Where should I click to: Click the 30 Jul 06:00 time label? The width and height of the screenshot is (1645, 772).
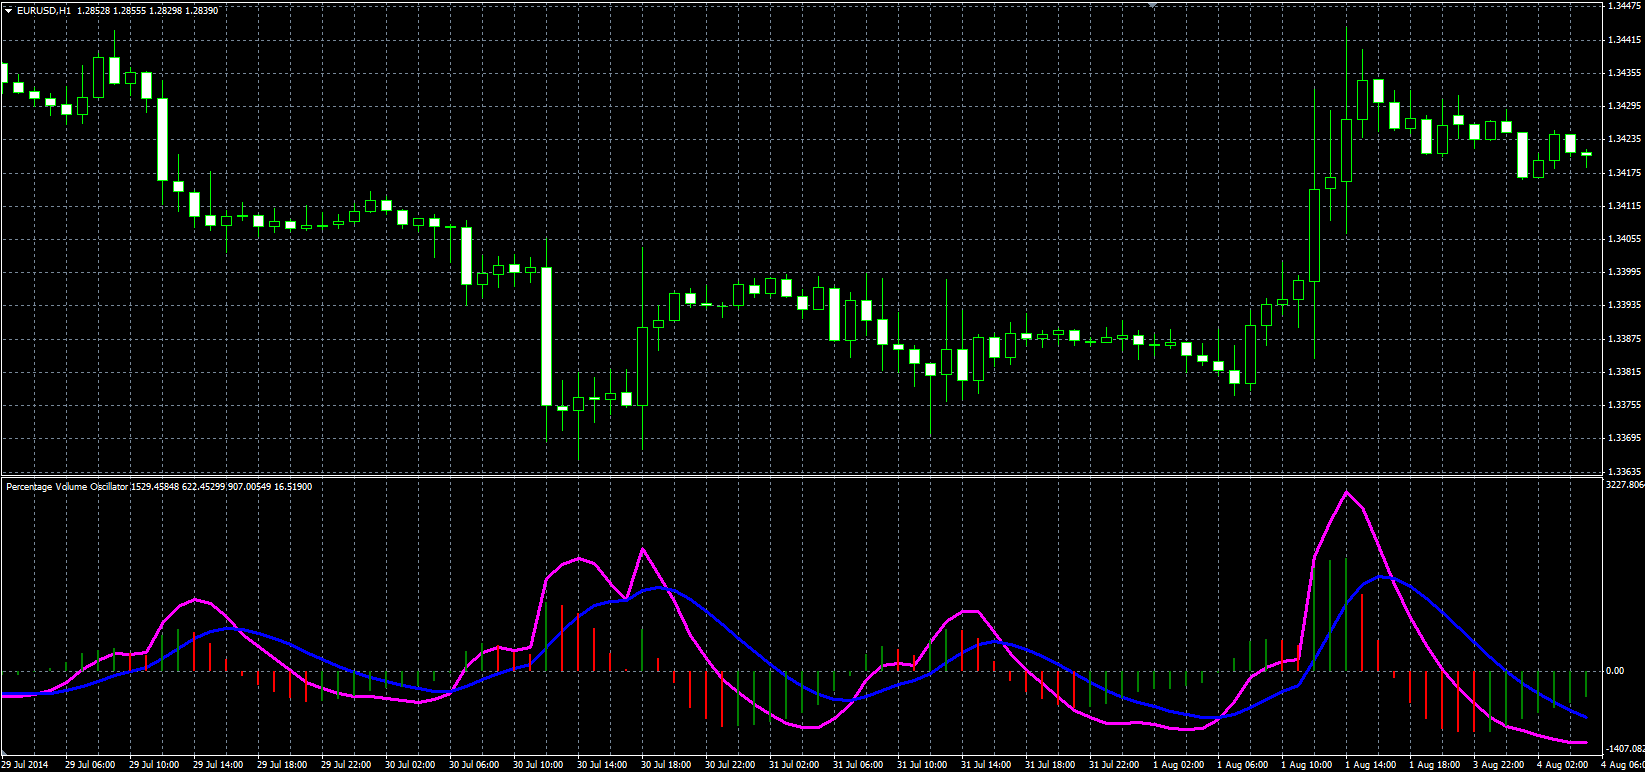point(474,765)
